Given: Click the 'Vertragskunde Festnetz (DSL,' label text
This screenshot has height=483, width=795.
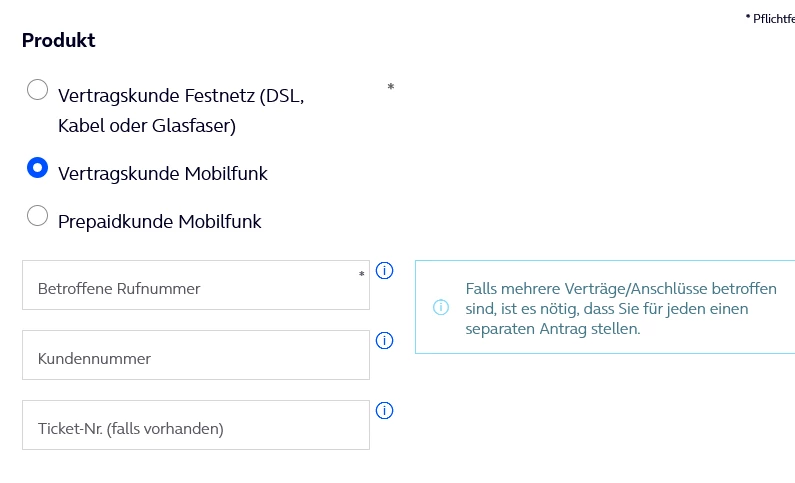Looking at the screenshot, I should pos(181,96).
